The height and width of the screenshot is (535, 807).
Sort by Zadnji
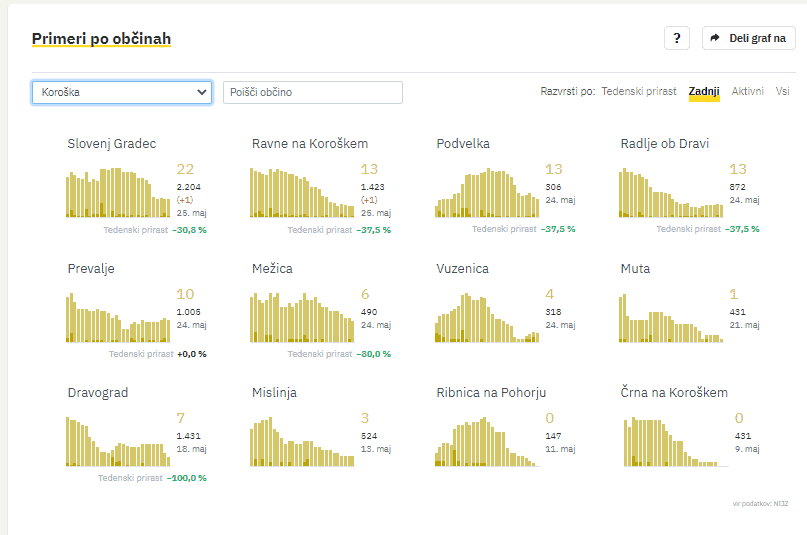(704, 92)
